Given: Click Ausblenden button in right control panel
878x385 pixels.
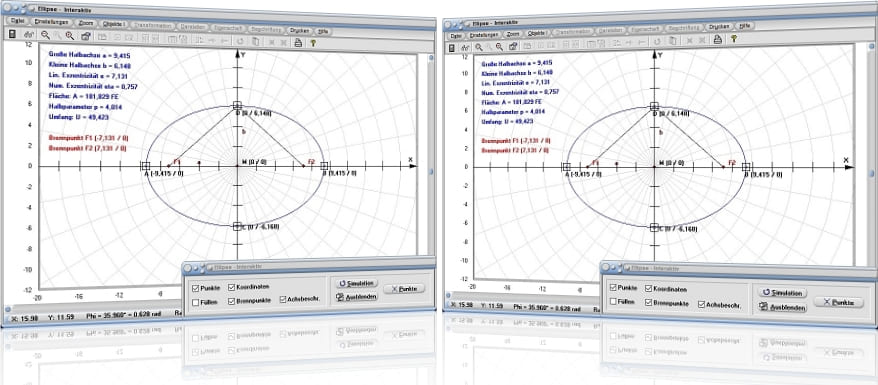Looking at the screenshot, I should click(x=783, y=307).
